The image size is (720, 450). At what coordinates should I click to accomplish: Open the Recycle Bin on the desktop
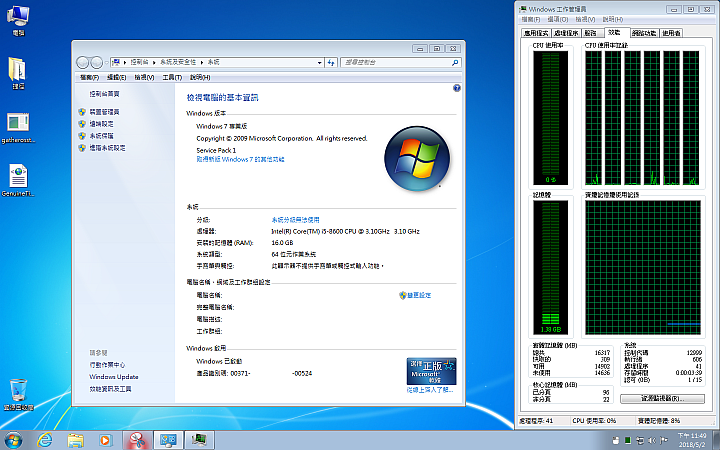pyautogui.click(x=18, y=395)
